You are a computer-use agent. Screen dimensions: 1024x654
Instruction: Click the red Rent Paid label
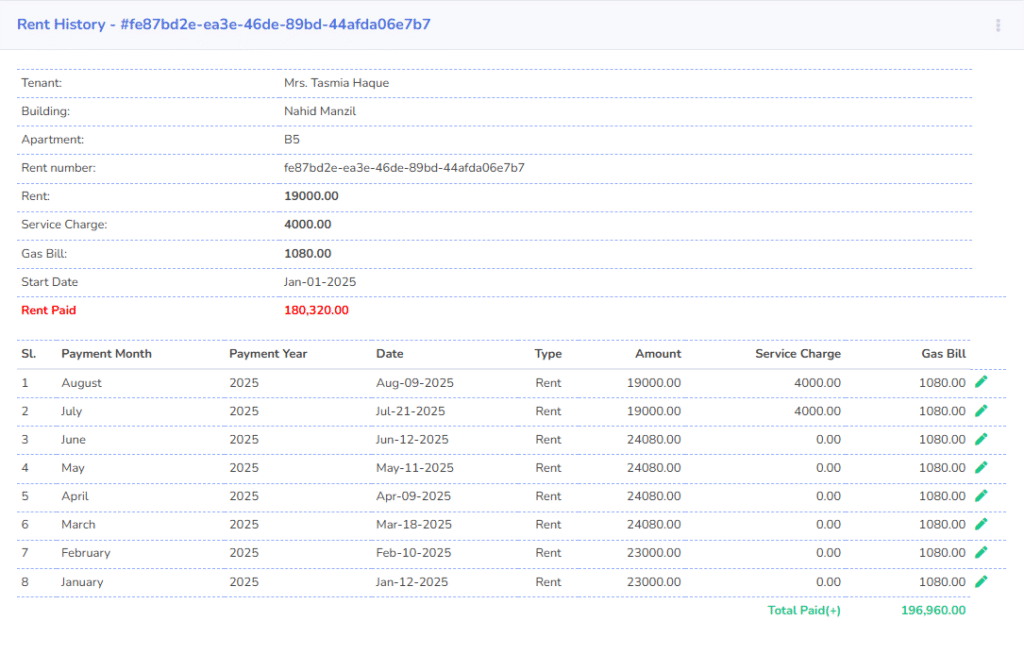(x=48, y=310)
